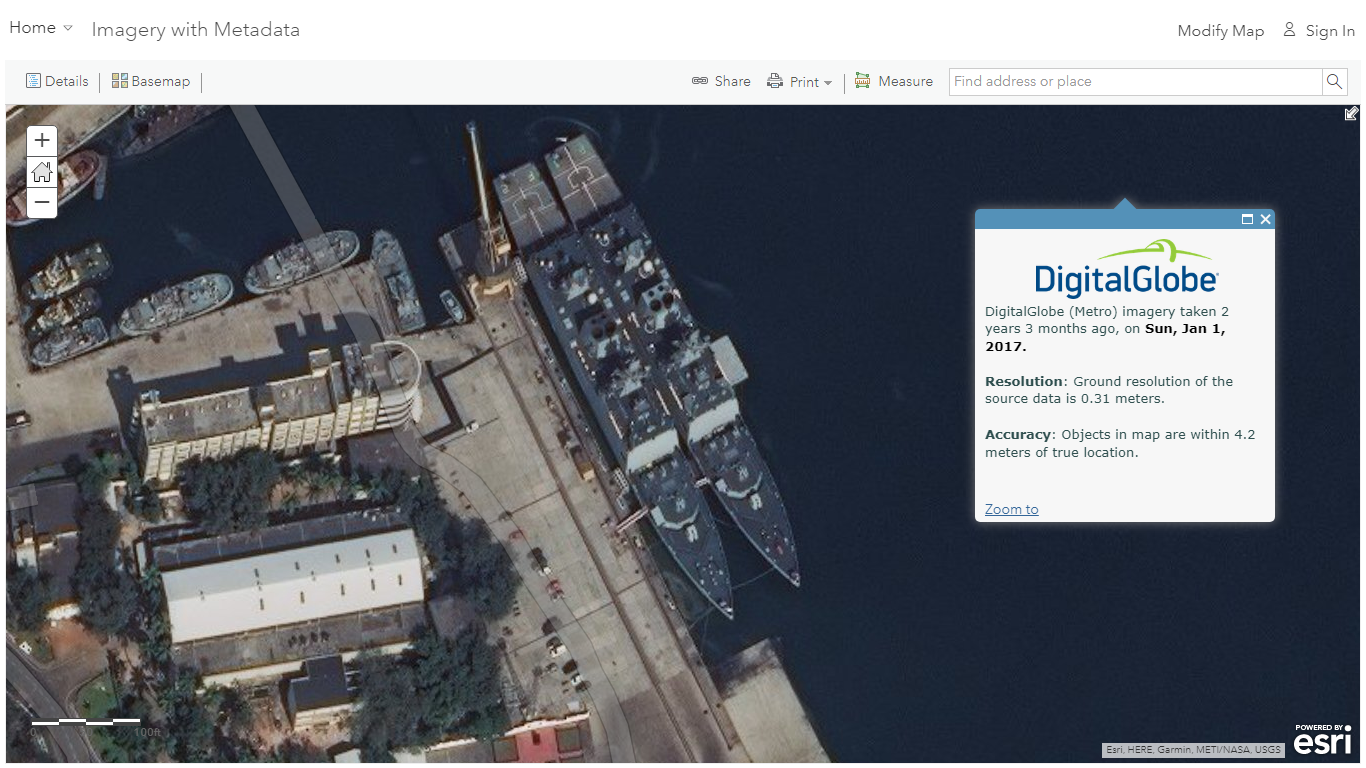Screen dimensions: 1366x768
Task: Close the DigitalGlobe popup
Action: (x=1266, y=219)
